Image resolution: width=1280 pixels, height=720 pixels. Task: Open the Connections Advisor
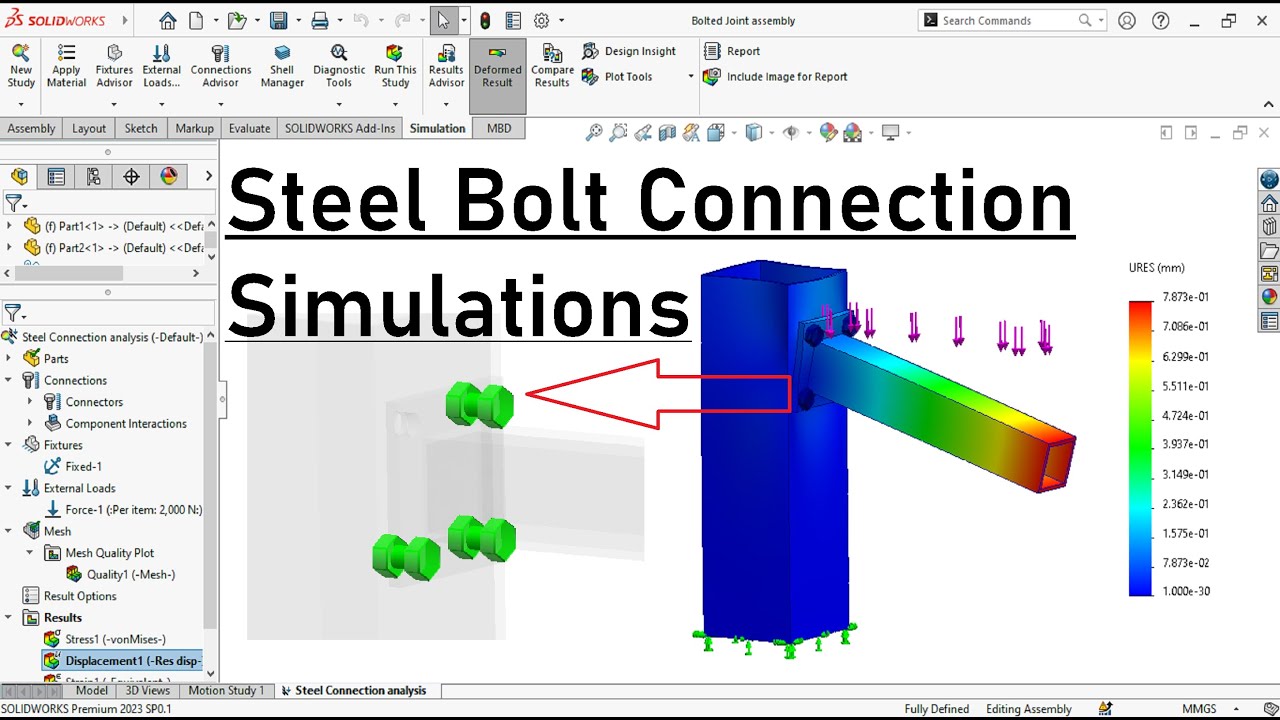point(221,66)
